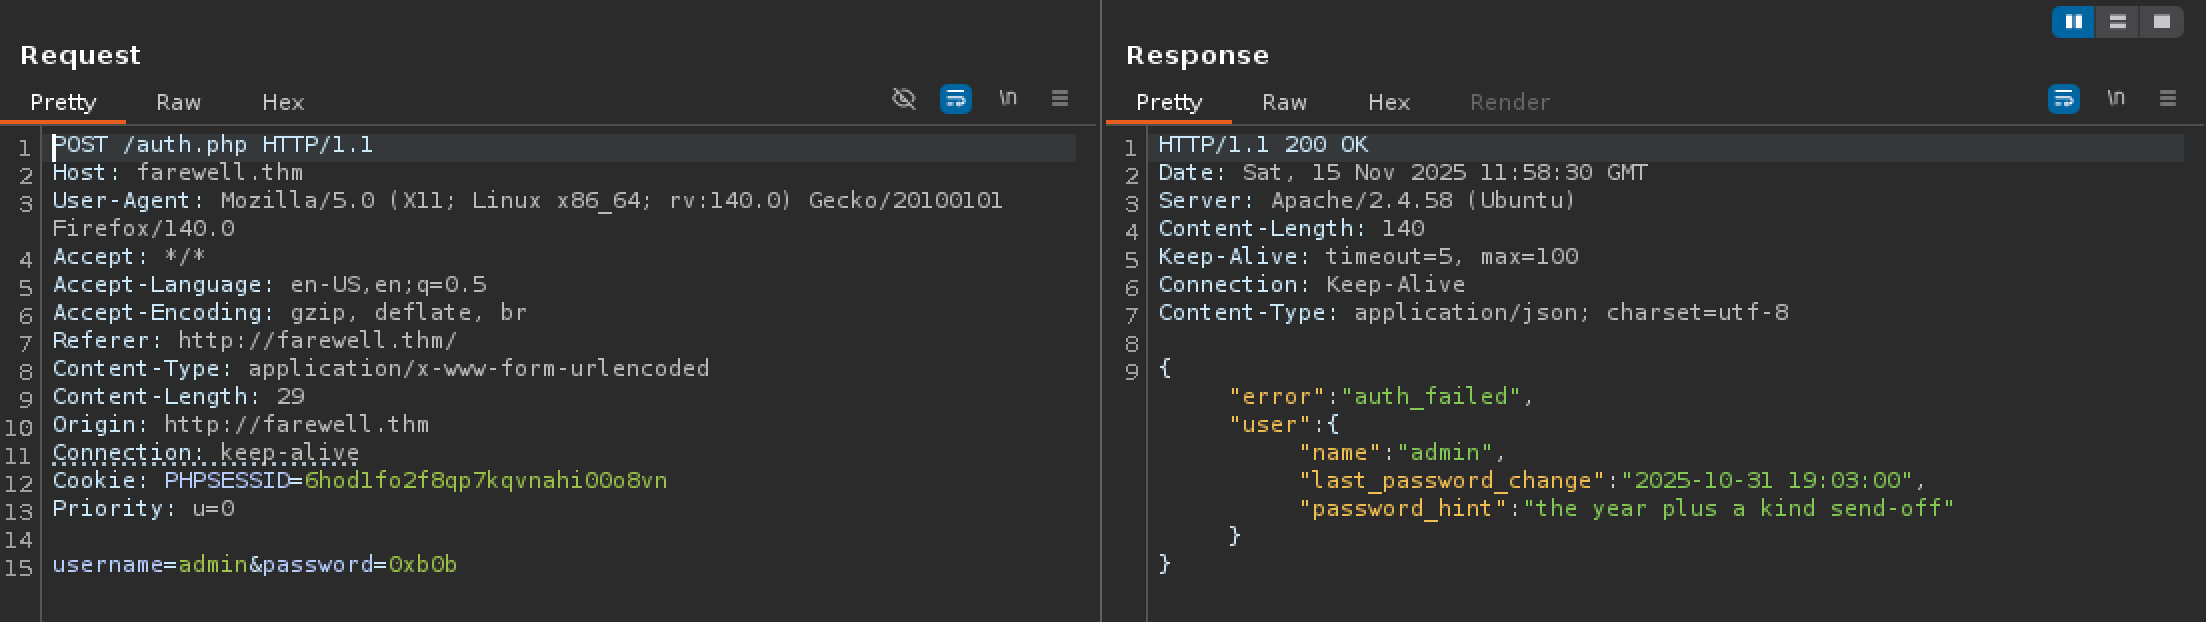Open the Pretty tab in Request
The image size is (2206, 622).
pyautogui.click(x=63, y=102)
